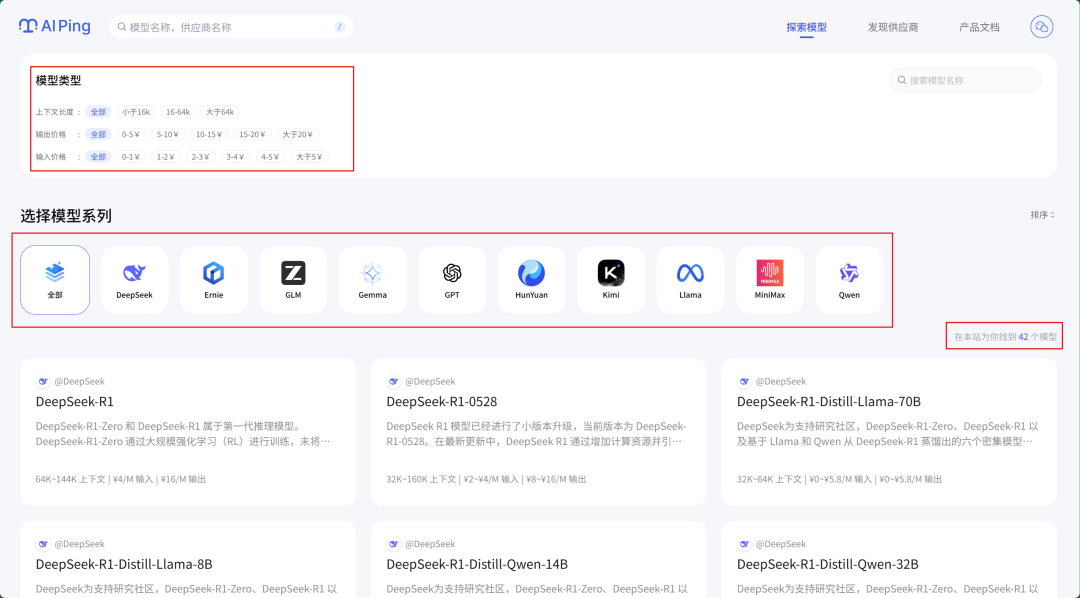Click DeepSeek avatar on DeepSeek-R1 card
Screen dimensions: 1080x598
click(43, 381)
